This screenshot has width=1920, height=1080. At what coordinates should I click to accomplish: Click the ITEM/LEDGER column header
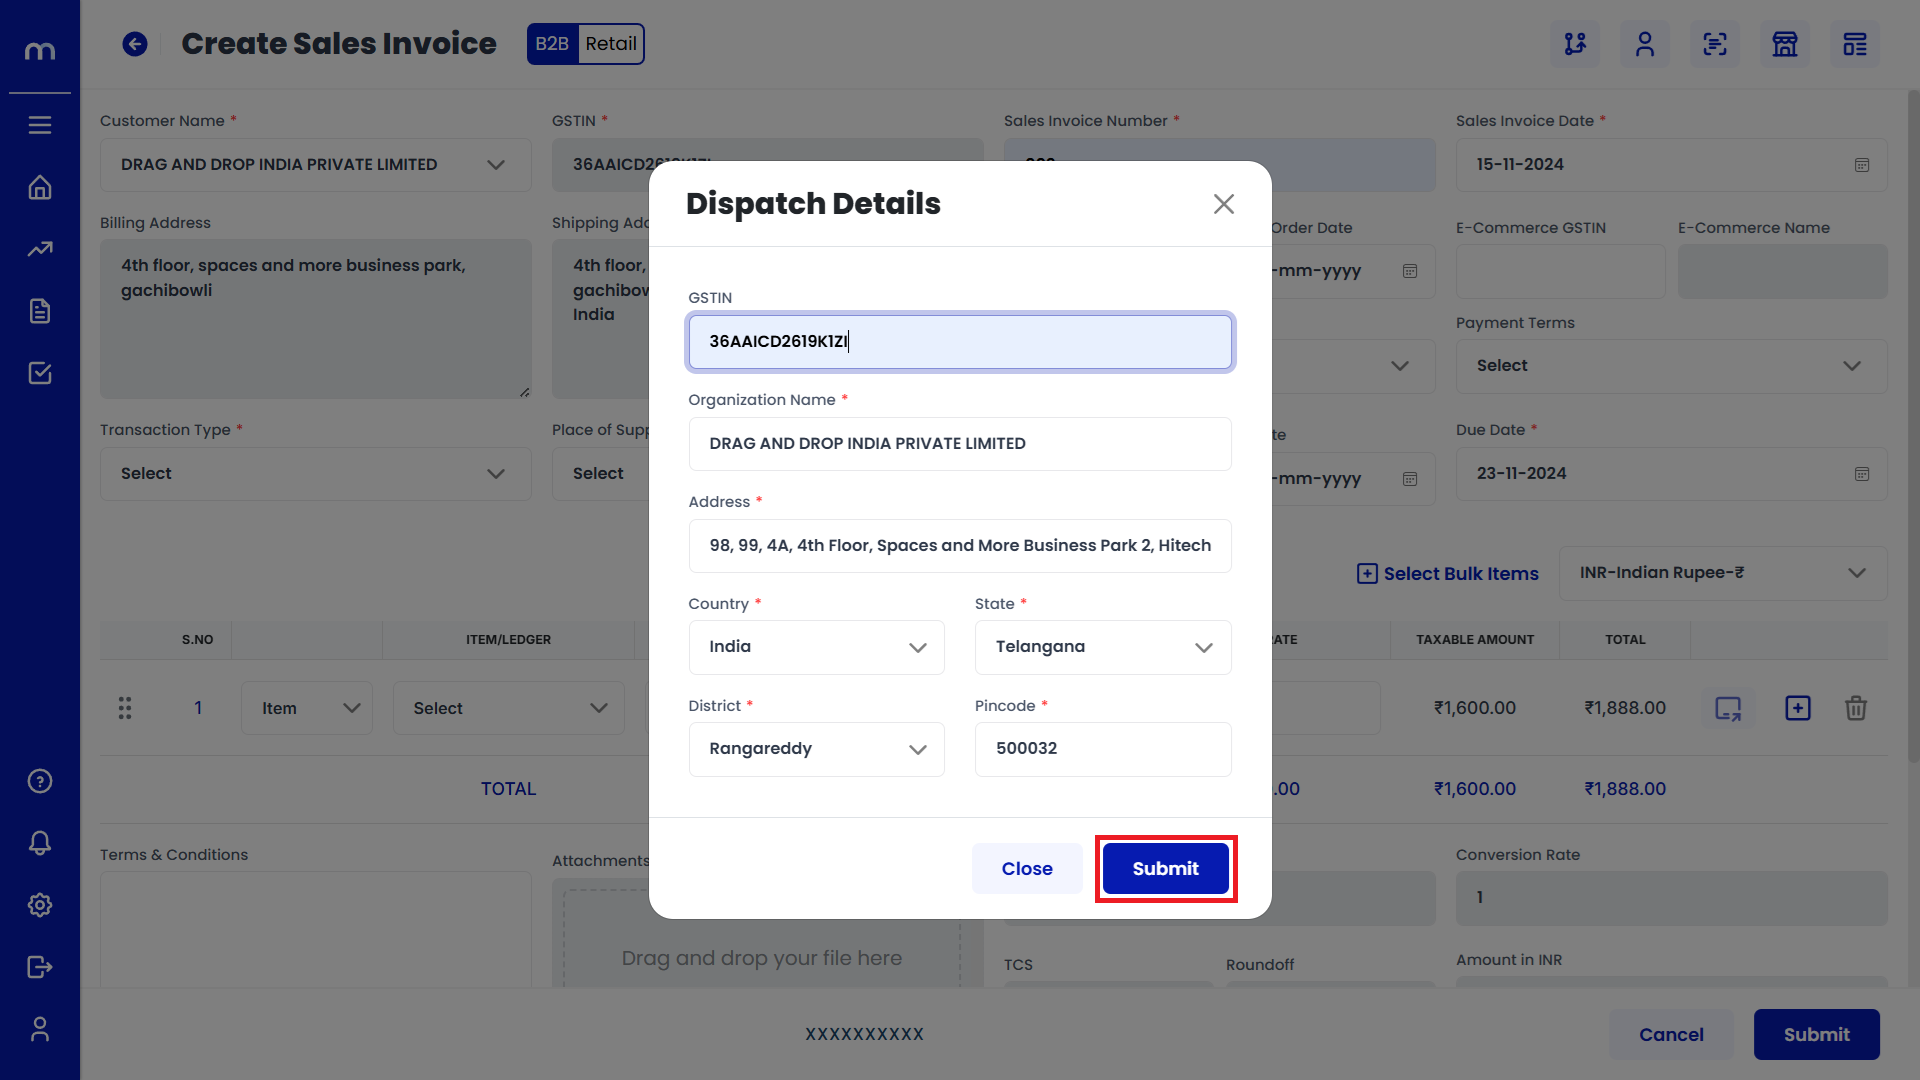click(x=508, y=640)
